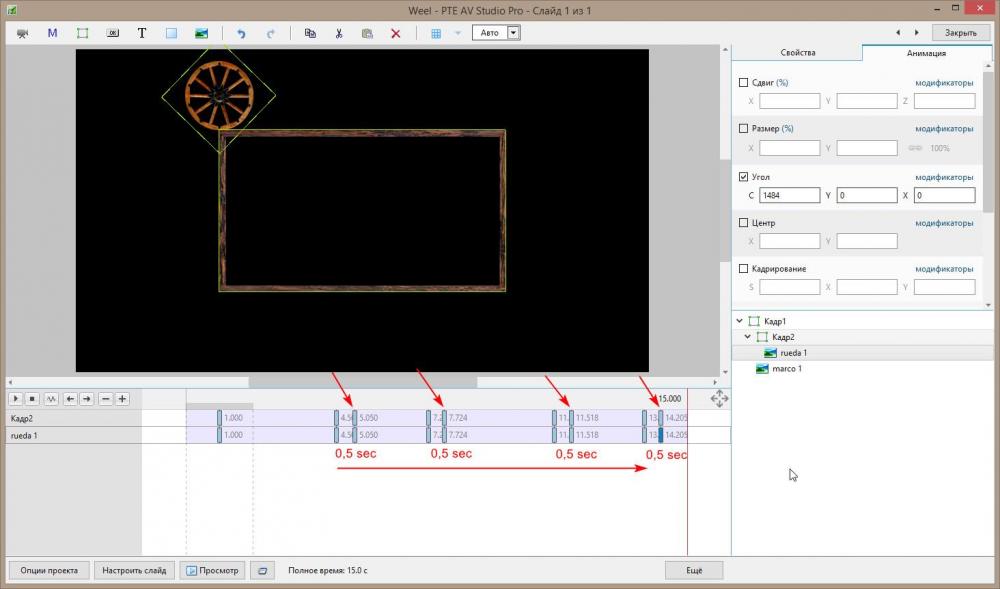Toggle the Размер aspect ratio link icon
Screen dimensions: 1000x589
pyautogui.click(x=915, y=148)
